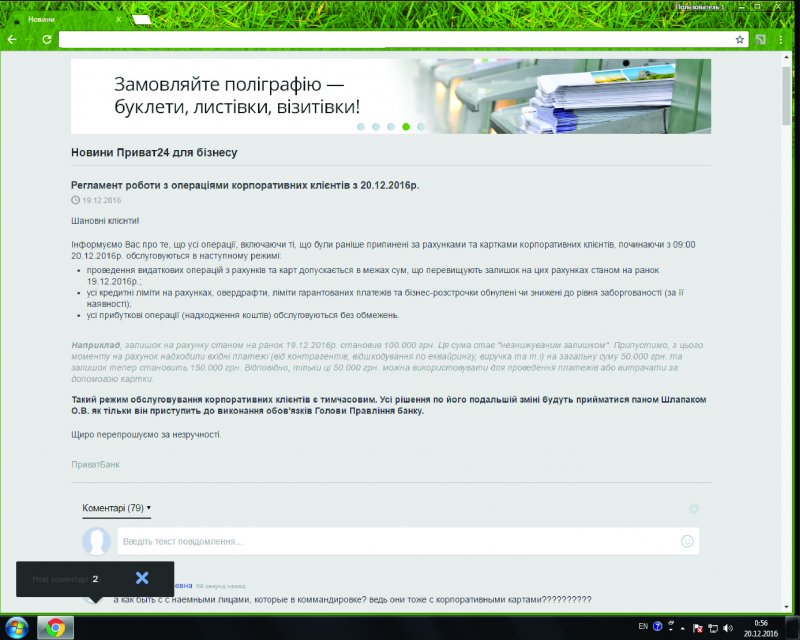Click the browser back arrow button
Screen dimensions: 800x640
(12, 40)
